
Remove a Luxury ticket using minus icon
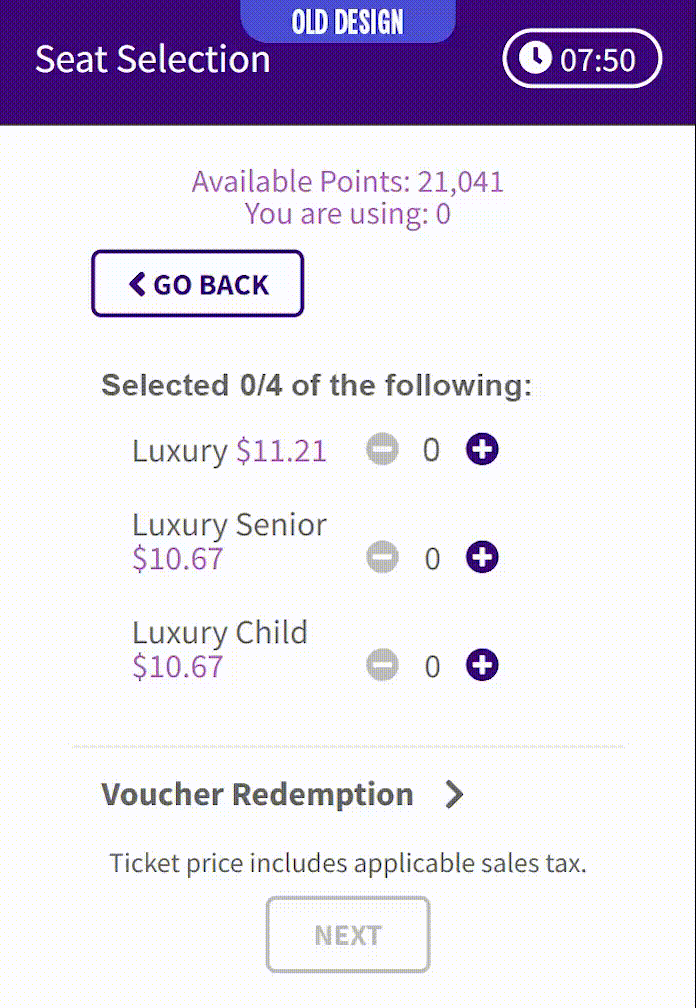382,450
